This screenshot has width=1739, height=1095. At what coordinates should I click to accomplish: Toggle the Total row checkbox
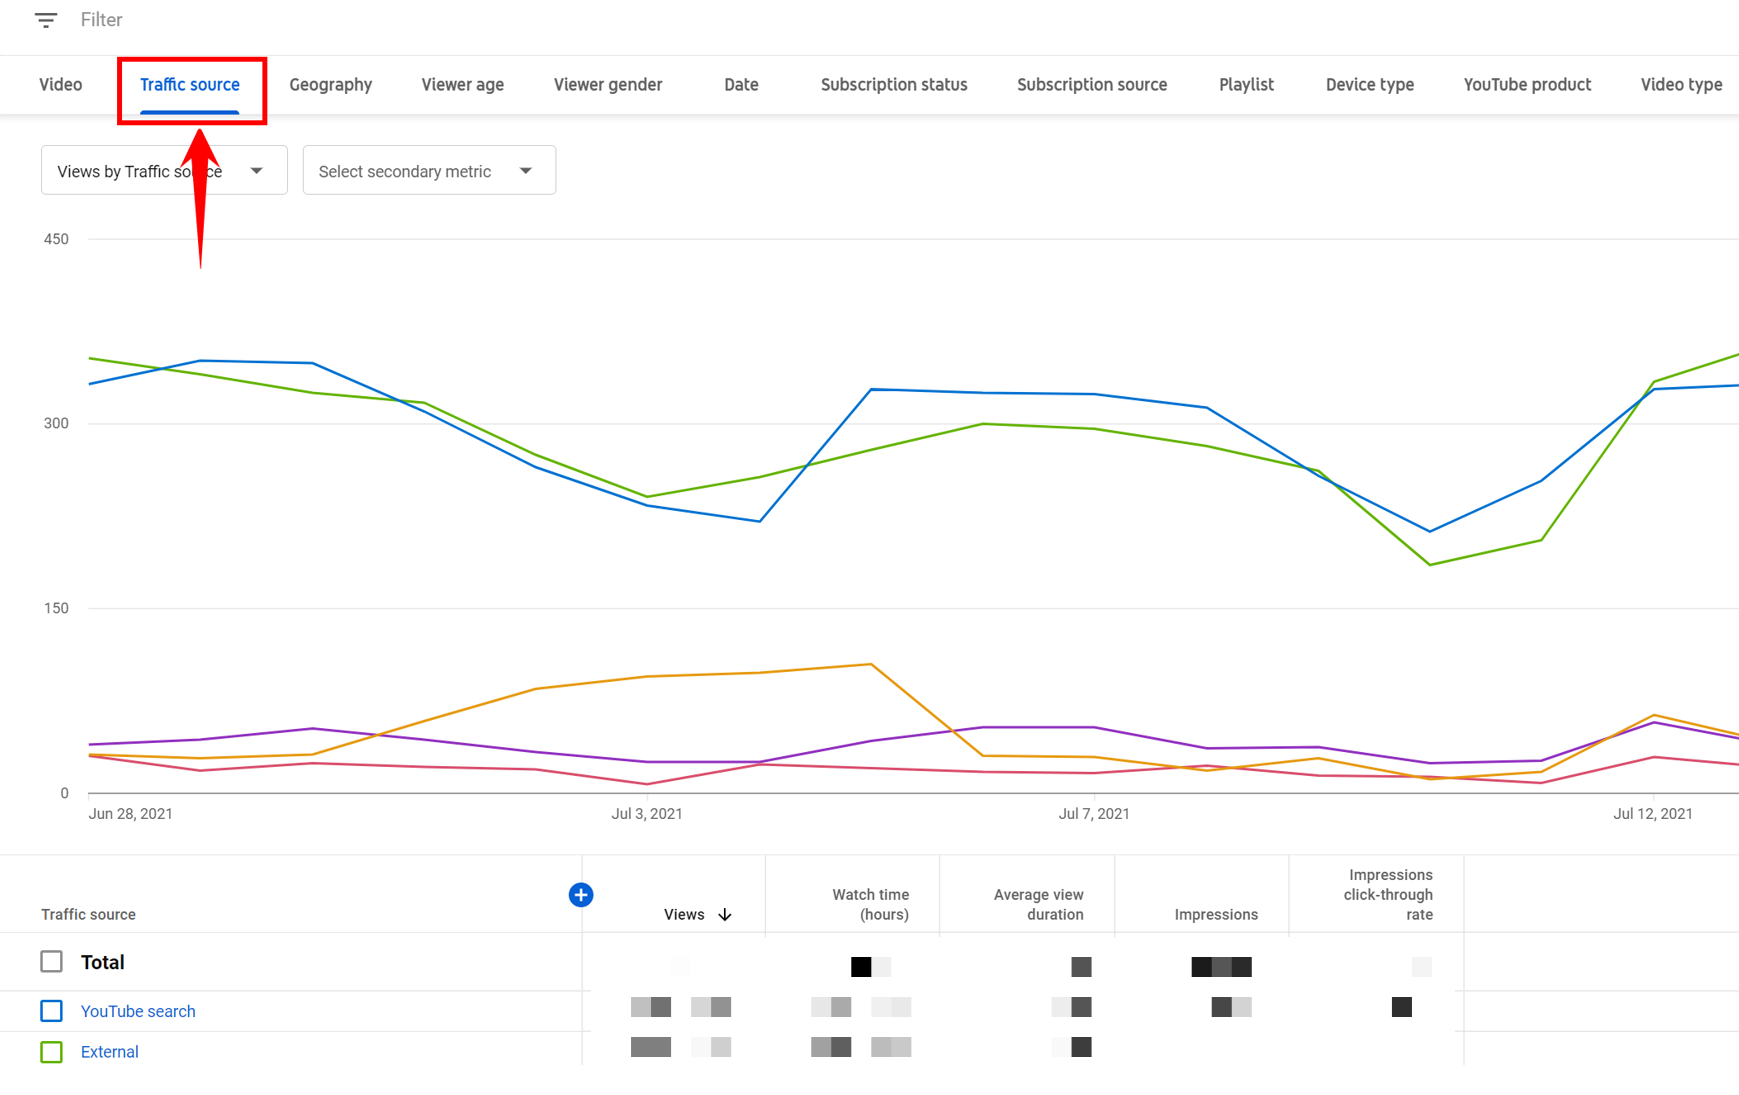pos(52,962)
